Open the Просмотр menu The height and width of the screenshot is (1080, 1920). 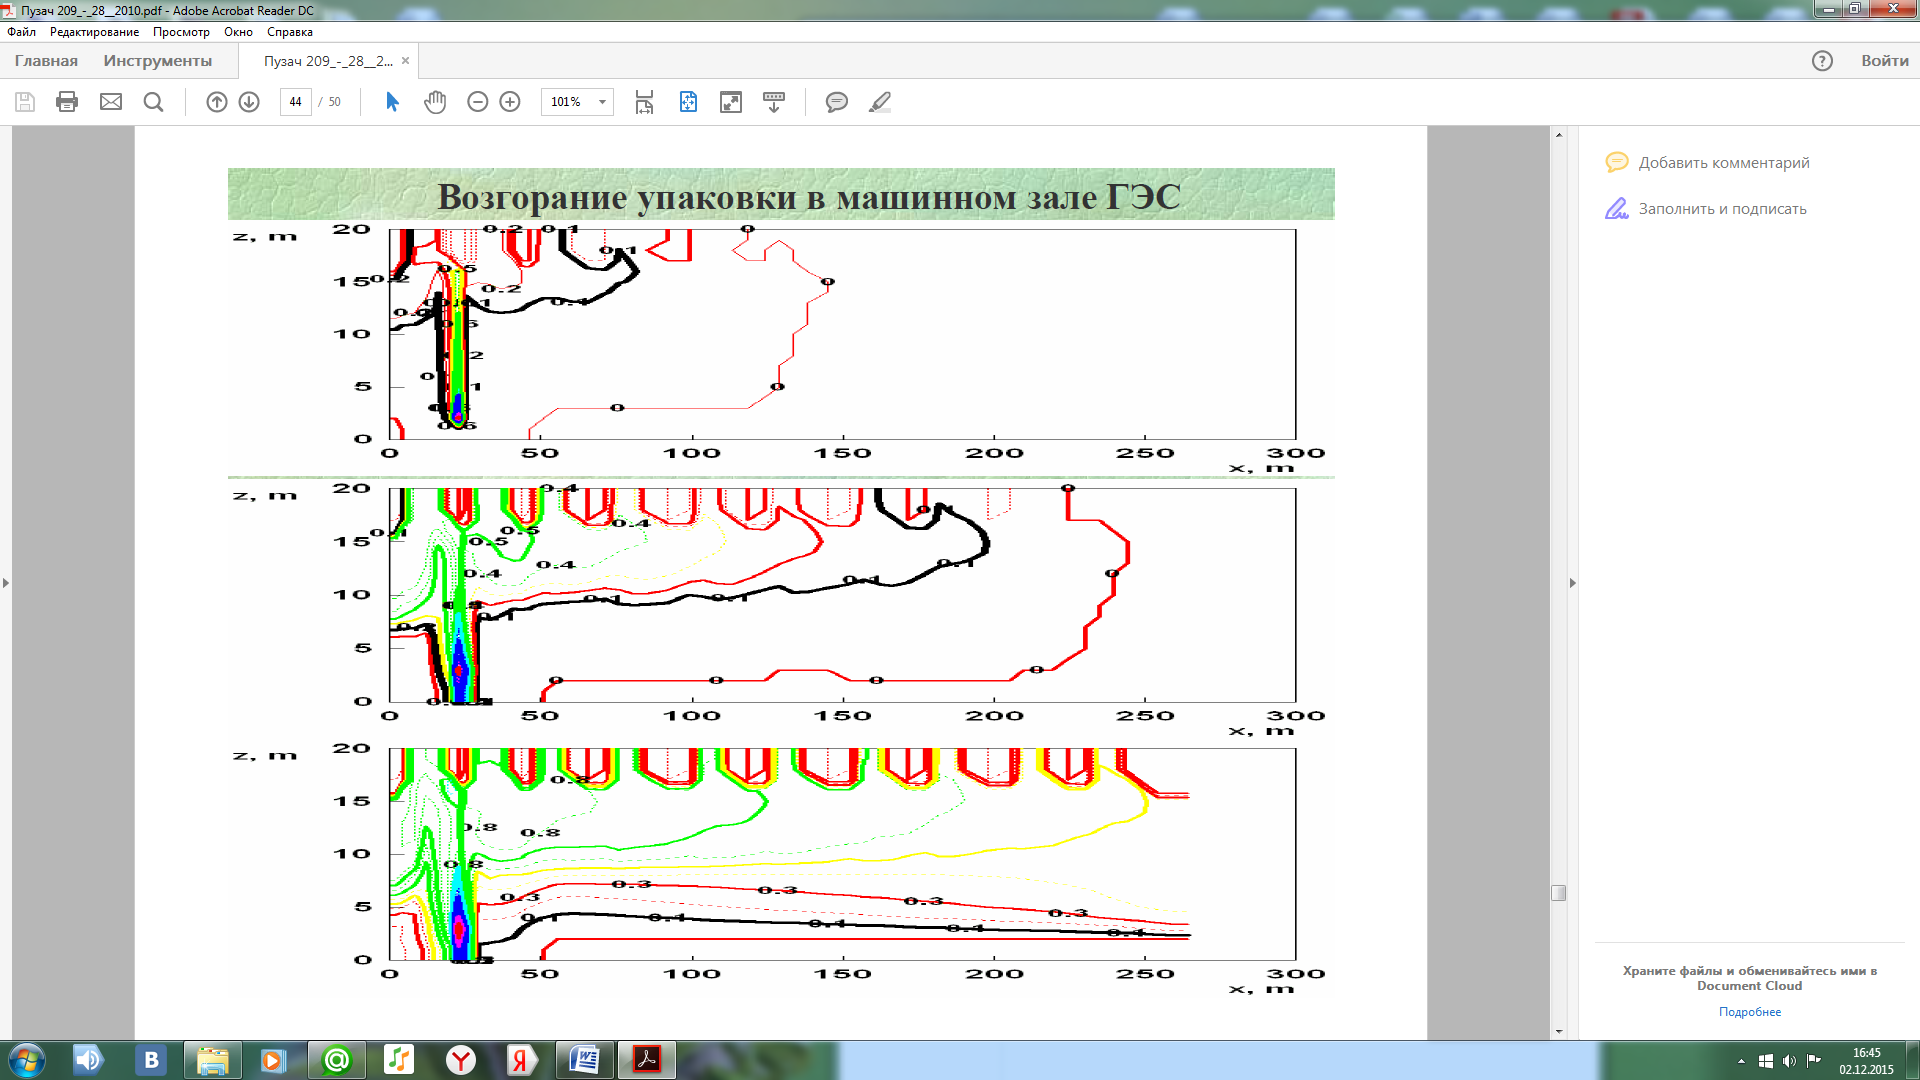(181, 32)
